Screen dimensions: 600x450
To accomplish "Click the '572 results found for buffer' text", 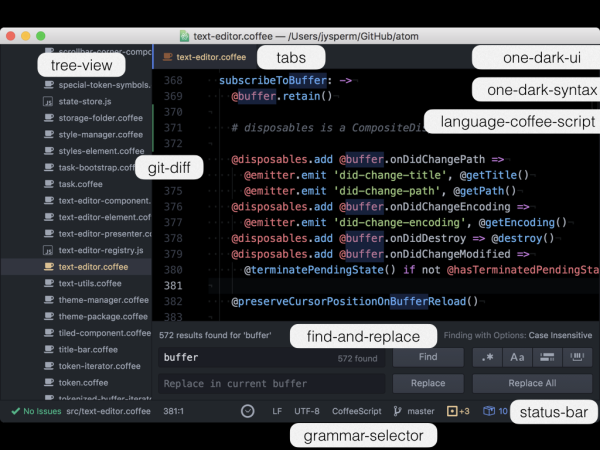I will click(x=215, y=335).
